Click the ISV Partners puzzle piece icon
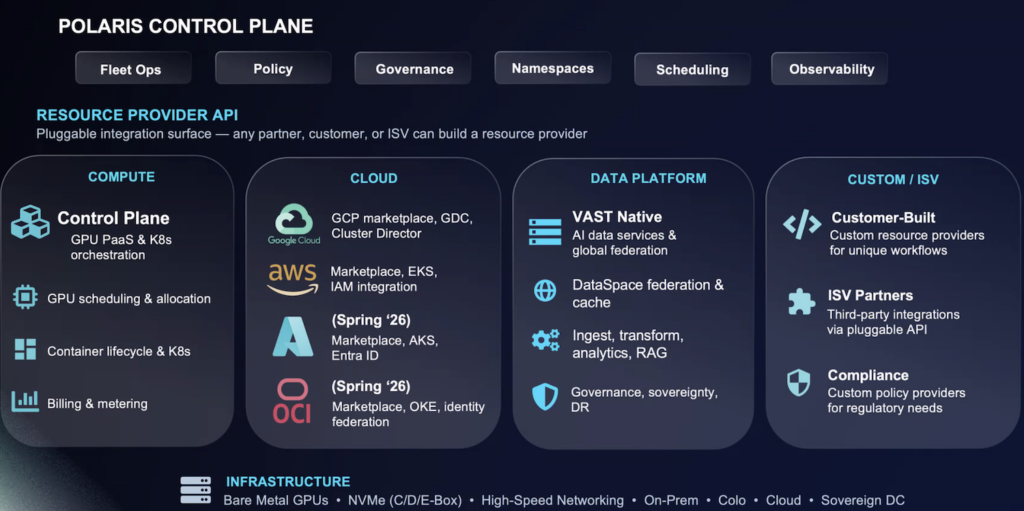Screen dimensions: 1024x511 tap(801, 301)
